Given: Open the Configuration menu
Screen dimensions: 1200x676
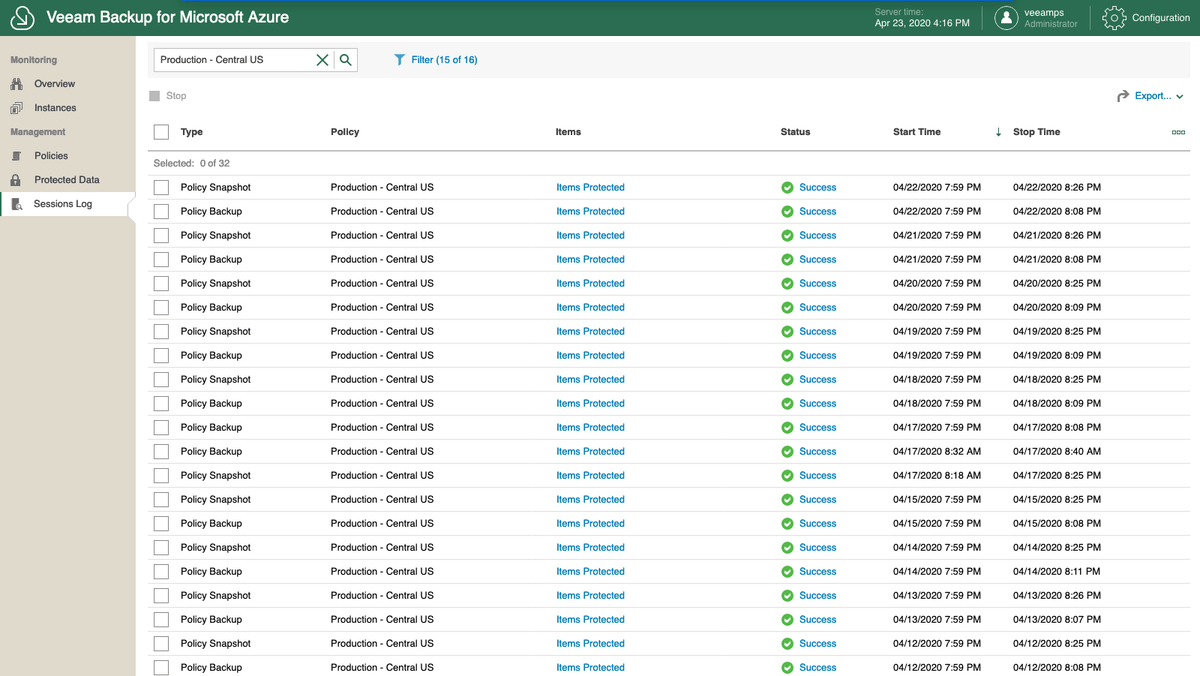Looking at the screenshot, I should click(x=1161, y=18).
